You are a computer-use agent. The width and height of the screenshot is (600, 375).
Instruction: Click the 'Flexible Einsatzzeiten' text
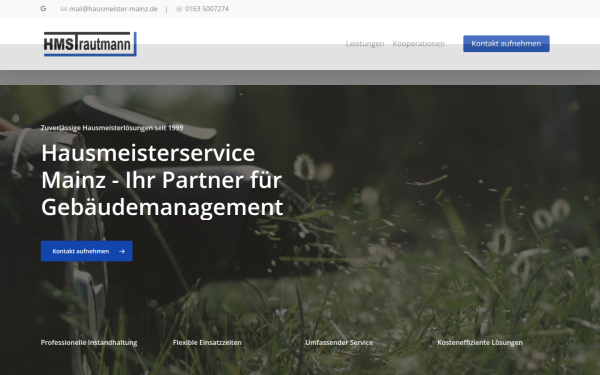[207, 342]
